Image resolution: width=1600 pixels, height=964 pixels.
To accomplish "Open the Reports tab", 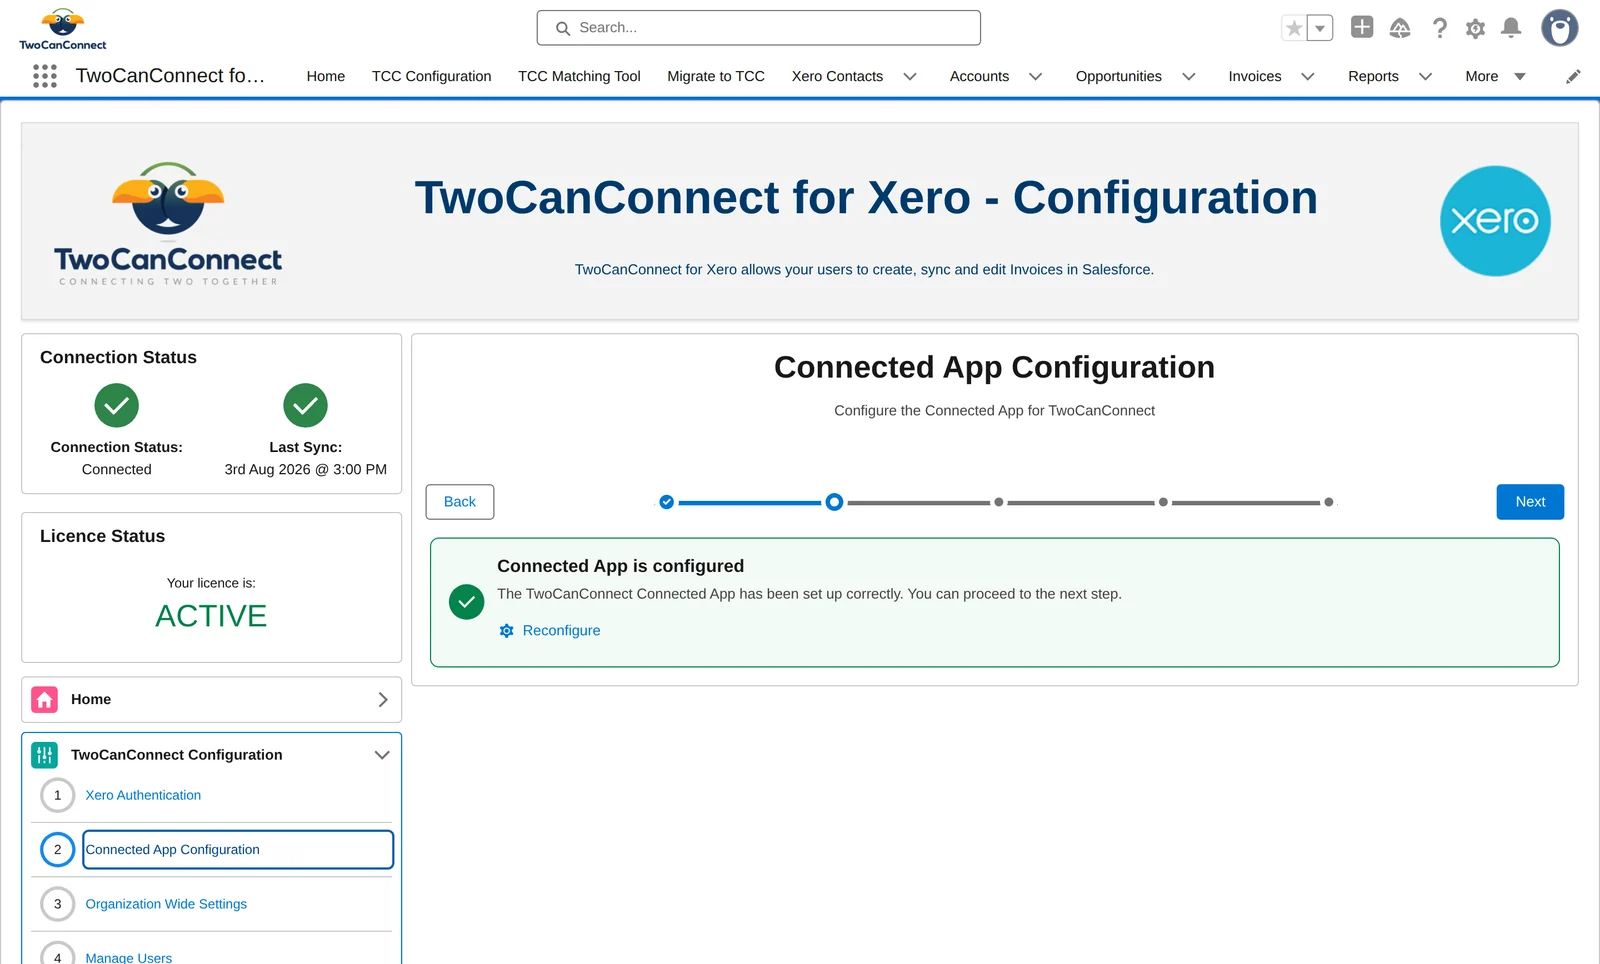I will coord(1373,76).
